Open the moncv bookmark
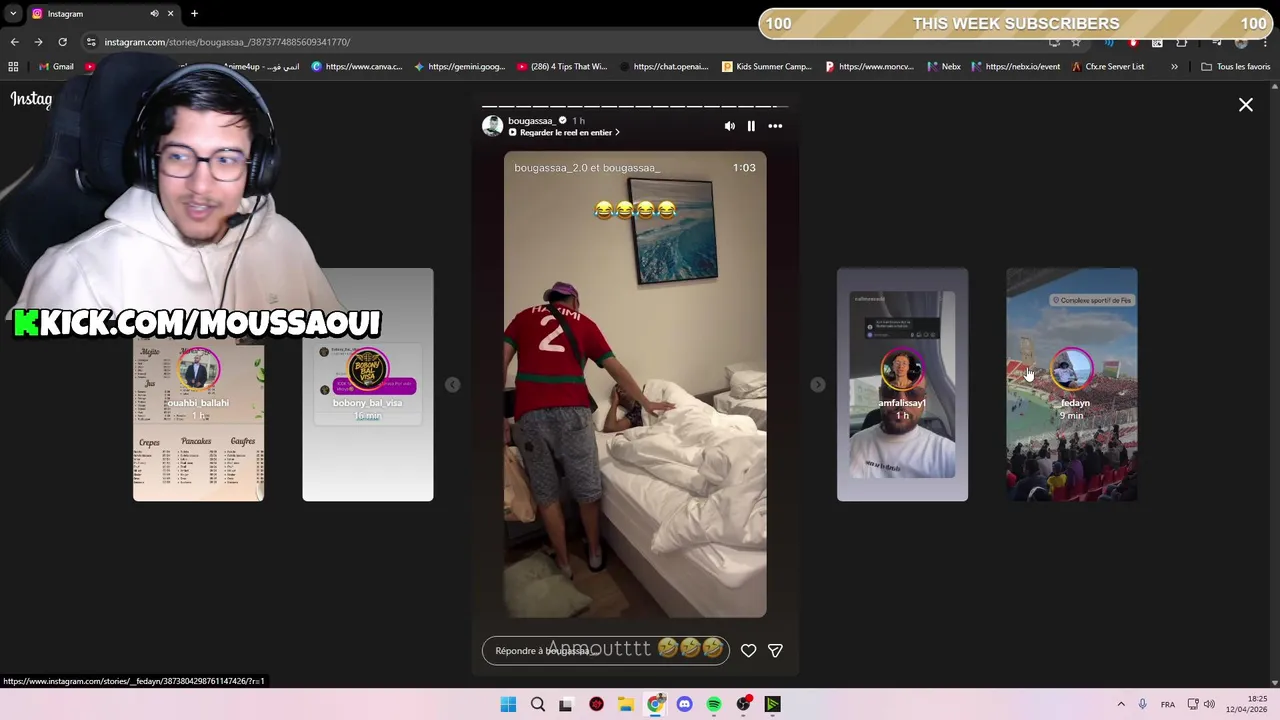 point(869,67)
